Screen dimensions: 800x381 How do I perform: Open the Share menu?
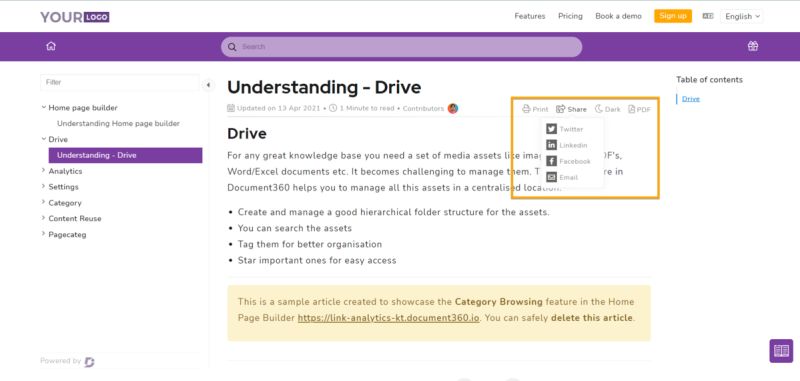tap(571, 109)
